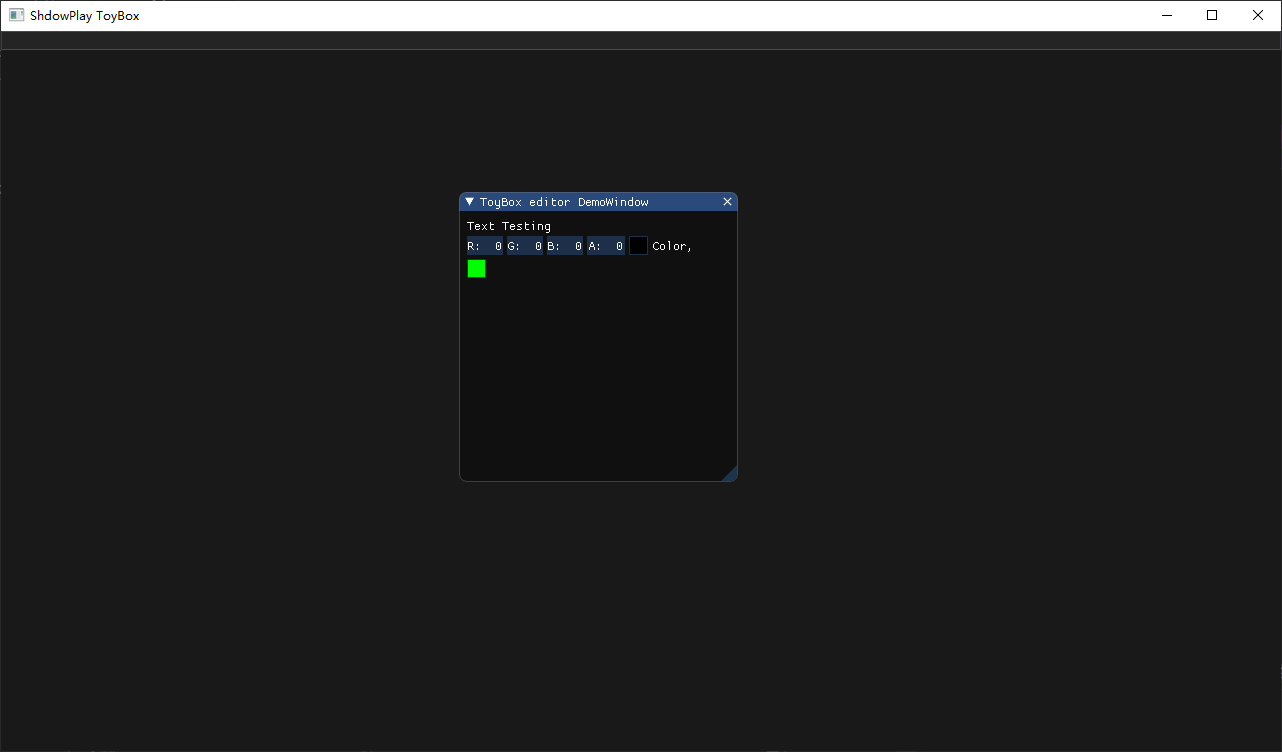Open the black color preview swatch

[638, 246]
